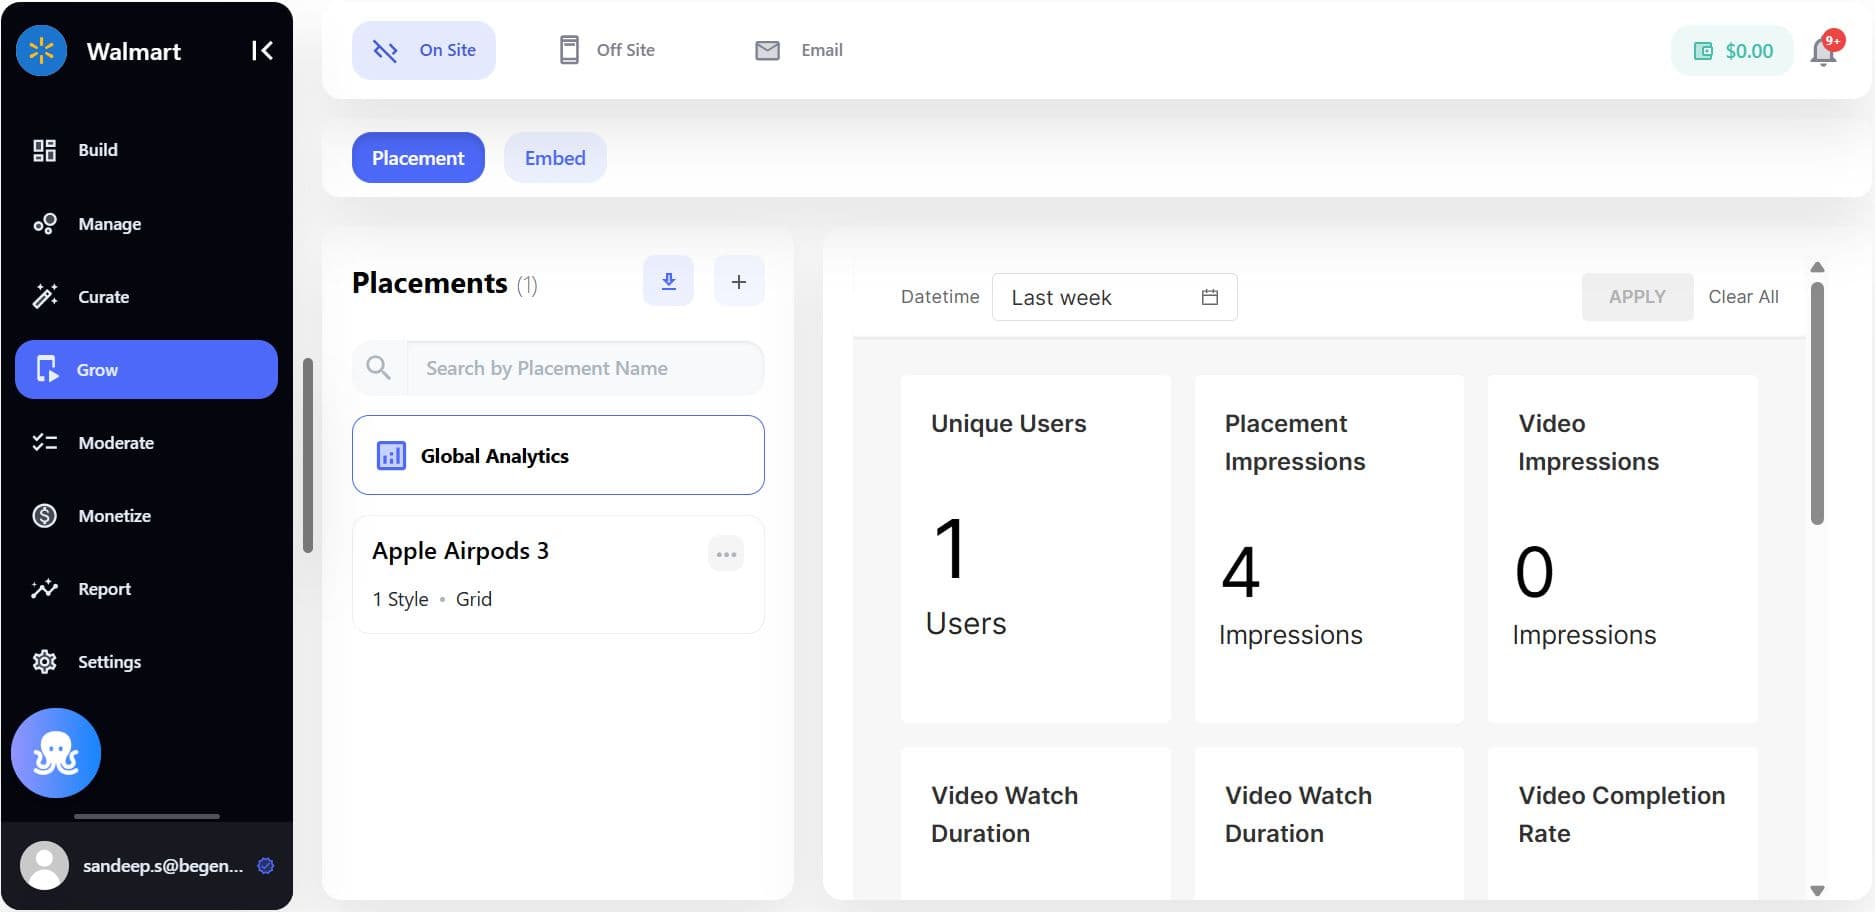The width and height of the screenshot is (1875, 912).
Task: Open notifications bell
Action: (1823, 51)
